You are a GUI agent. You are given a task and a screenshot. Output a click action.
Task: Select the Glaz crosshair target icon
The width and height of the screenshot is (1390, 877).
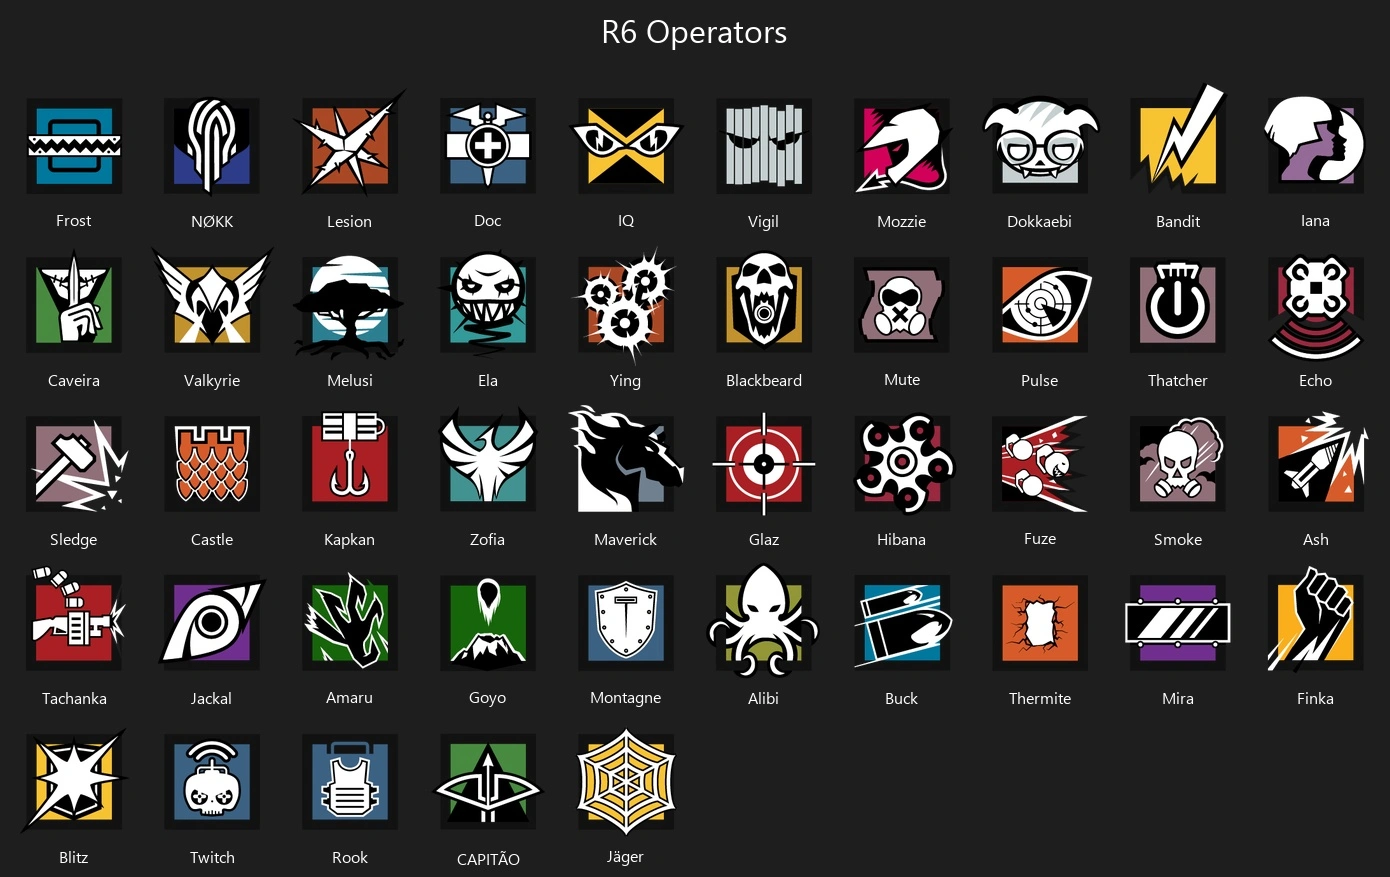tap(764, 464)
